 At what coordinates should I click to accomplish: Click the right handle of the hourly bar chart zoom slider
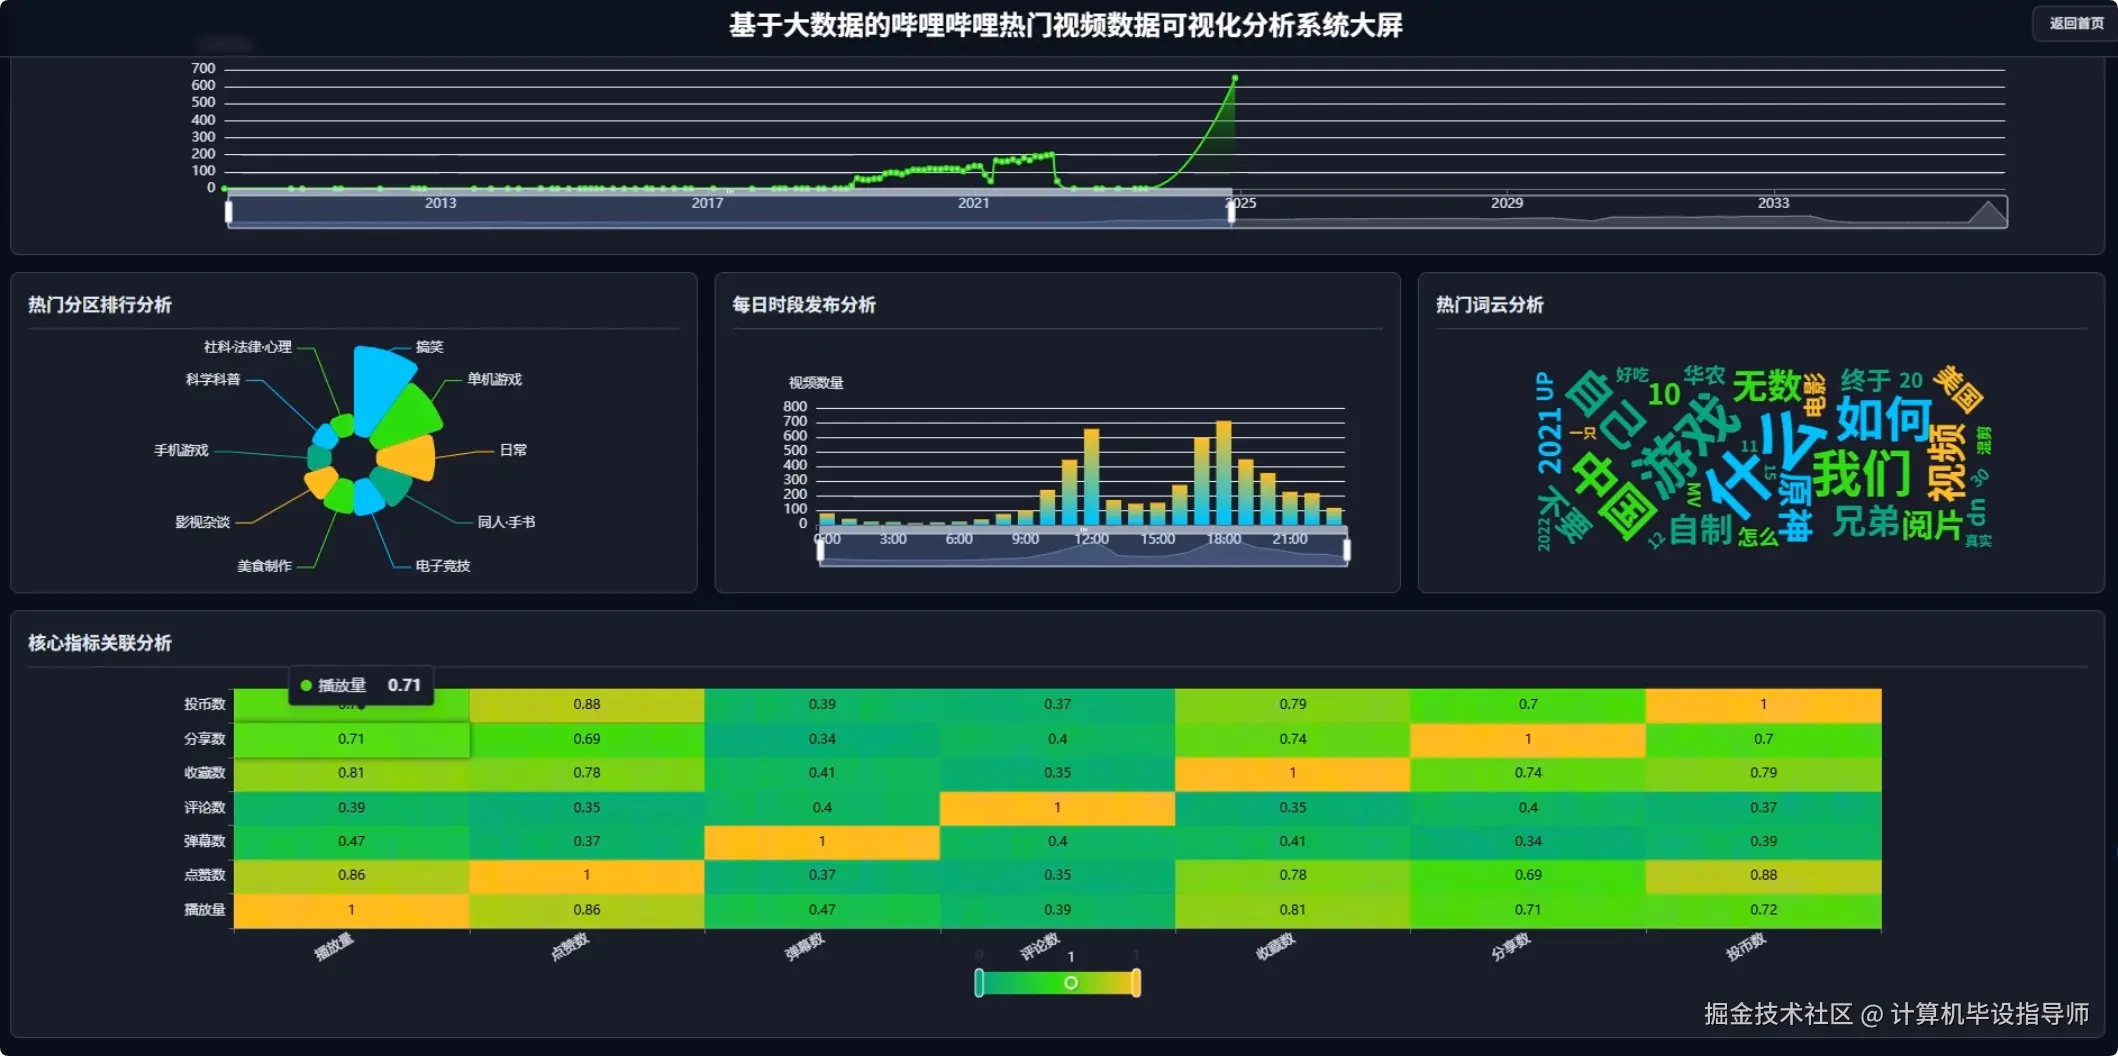coord(1347,549)
